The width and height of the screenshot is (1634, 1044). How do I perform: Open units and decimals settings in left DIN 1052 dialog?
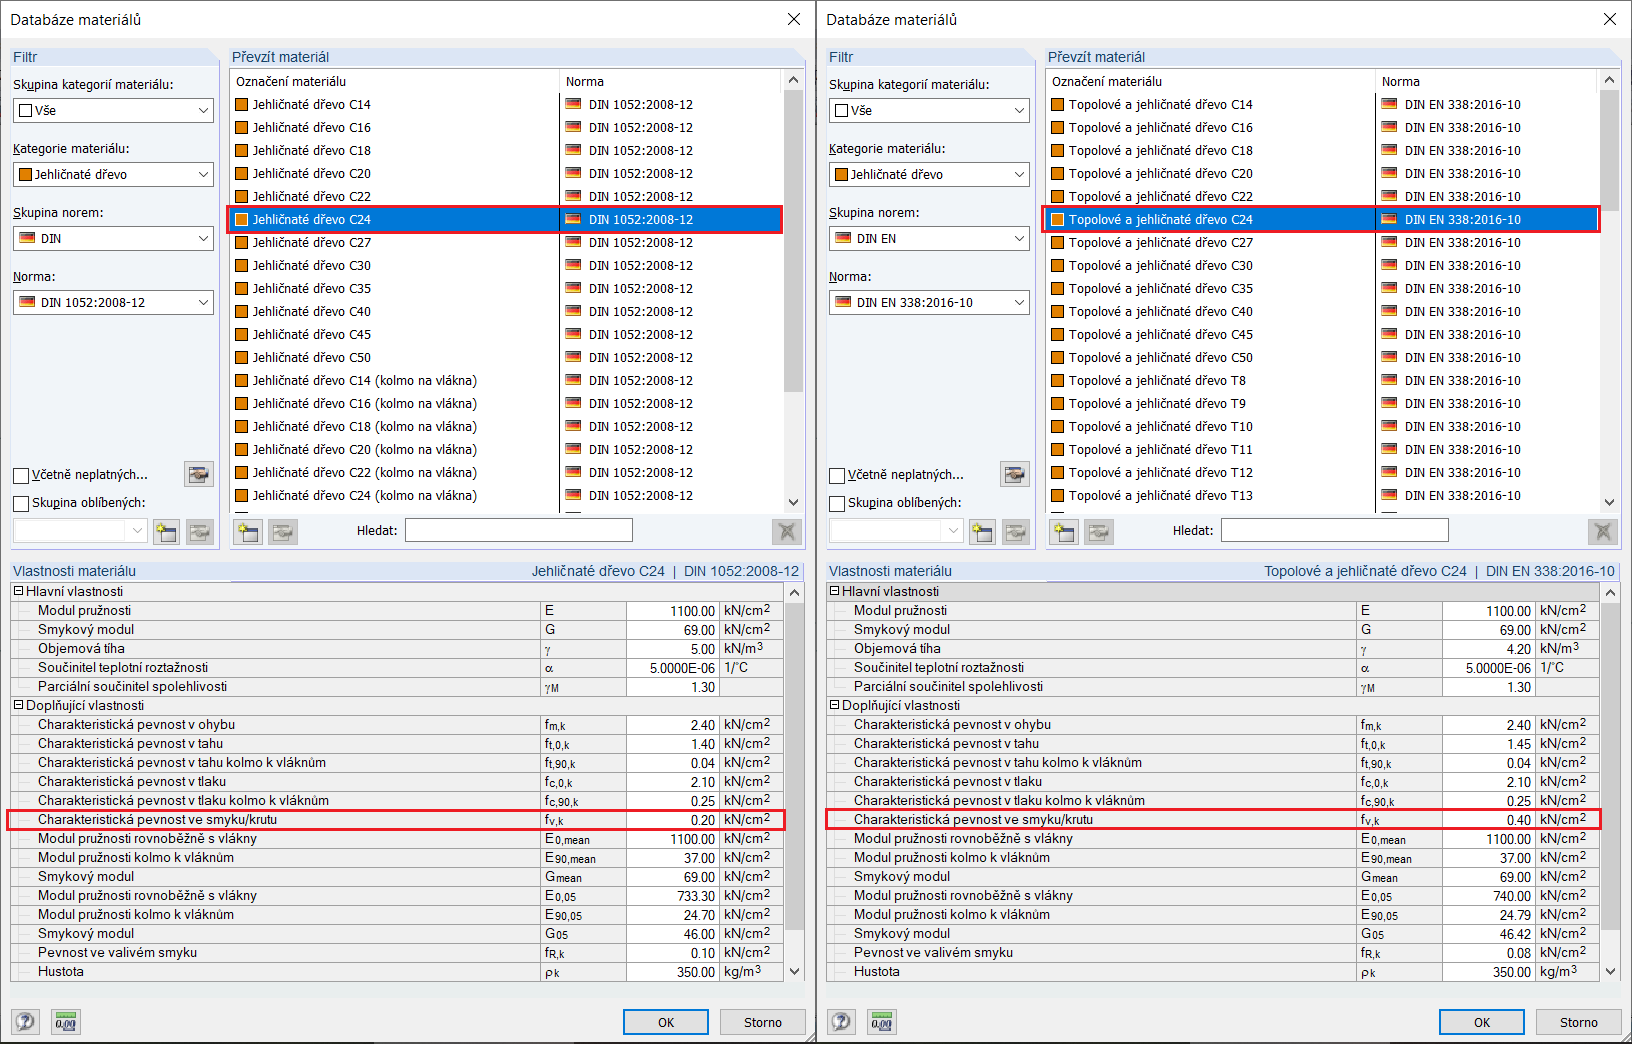tap(66, 1021)
